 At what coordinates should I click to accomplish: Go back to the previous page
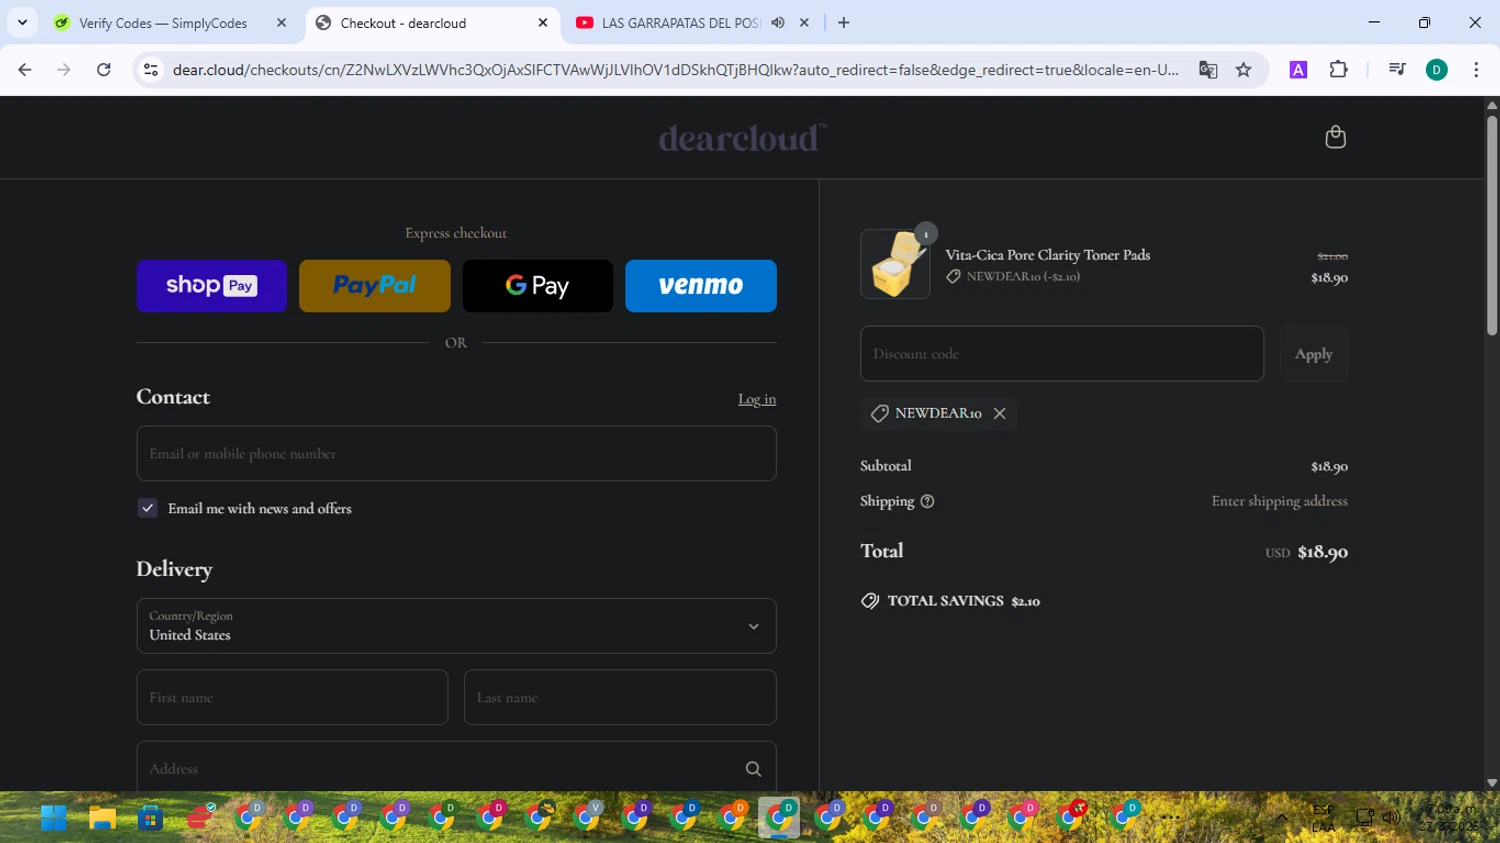coord(25,70)
